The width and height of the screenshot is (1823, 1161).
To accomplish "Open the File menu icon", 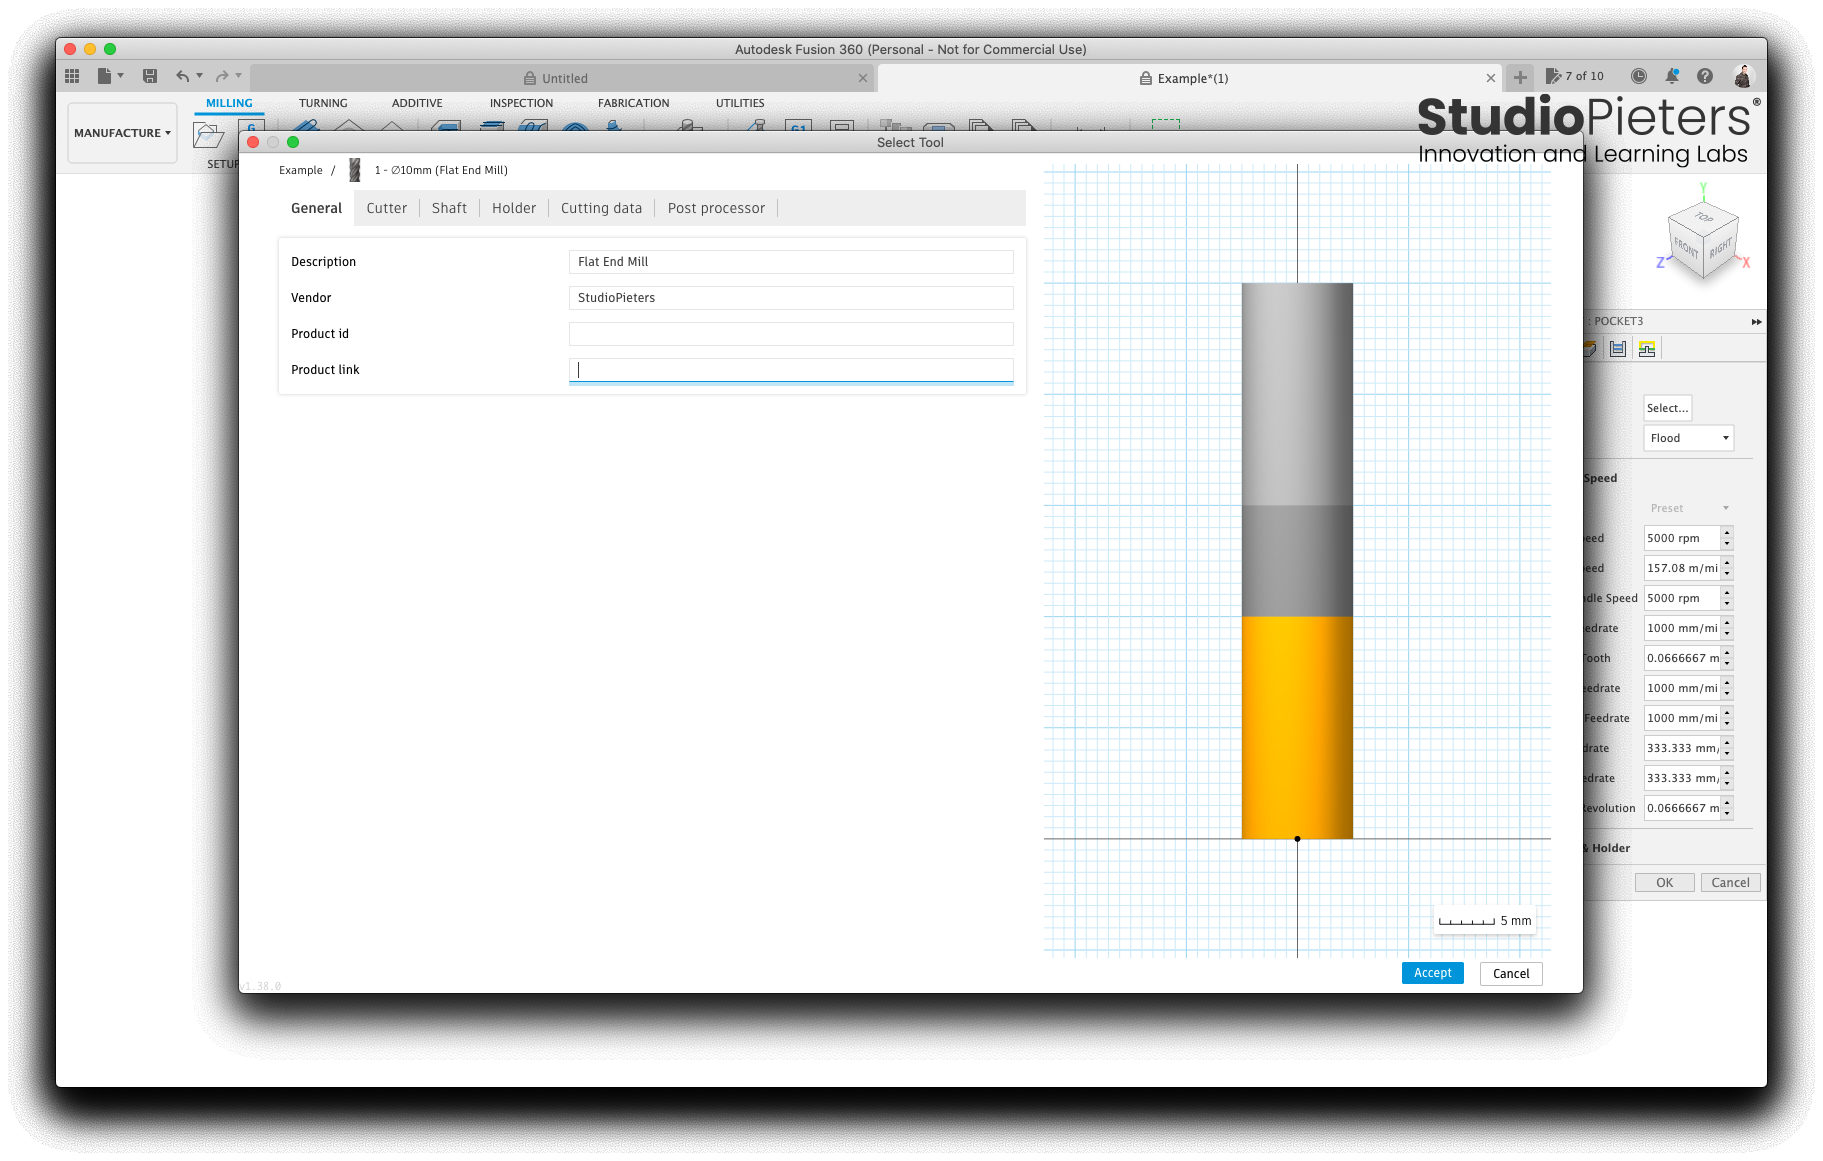I will pos(104,76).
